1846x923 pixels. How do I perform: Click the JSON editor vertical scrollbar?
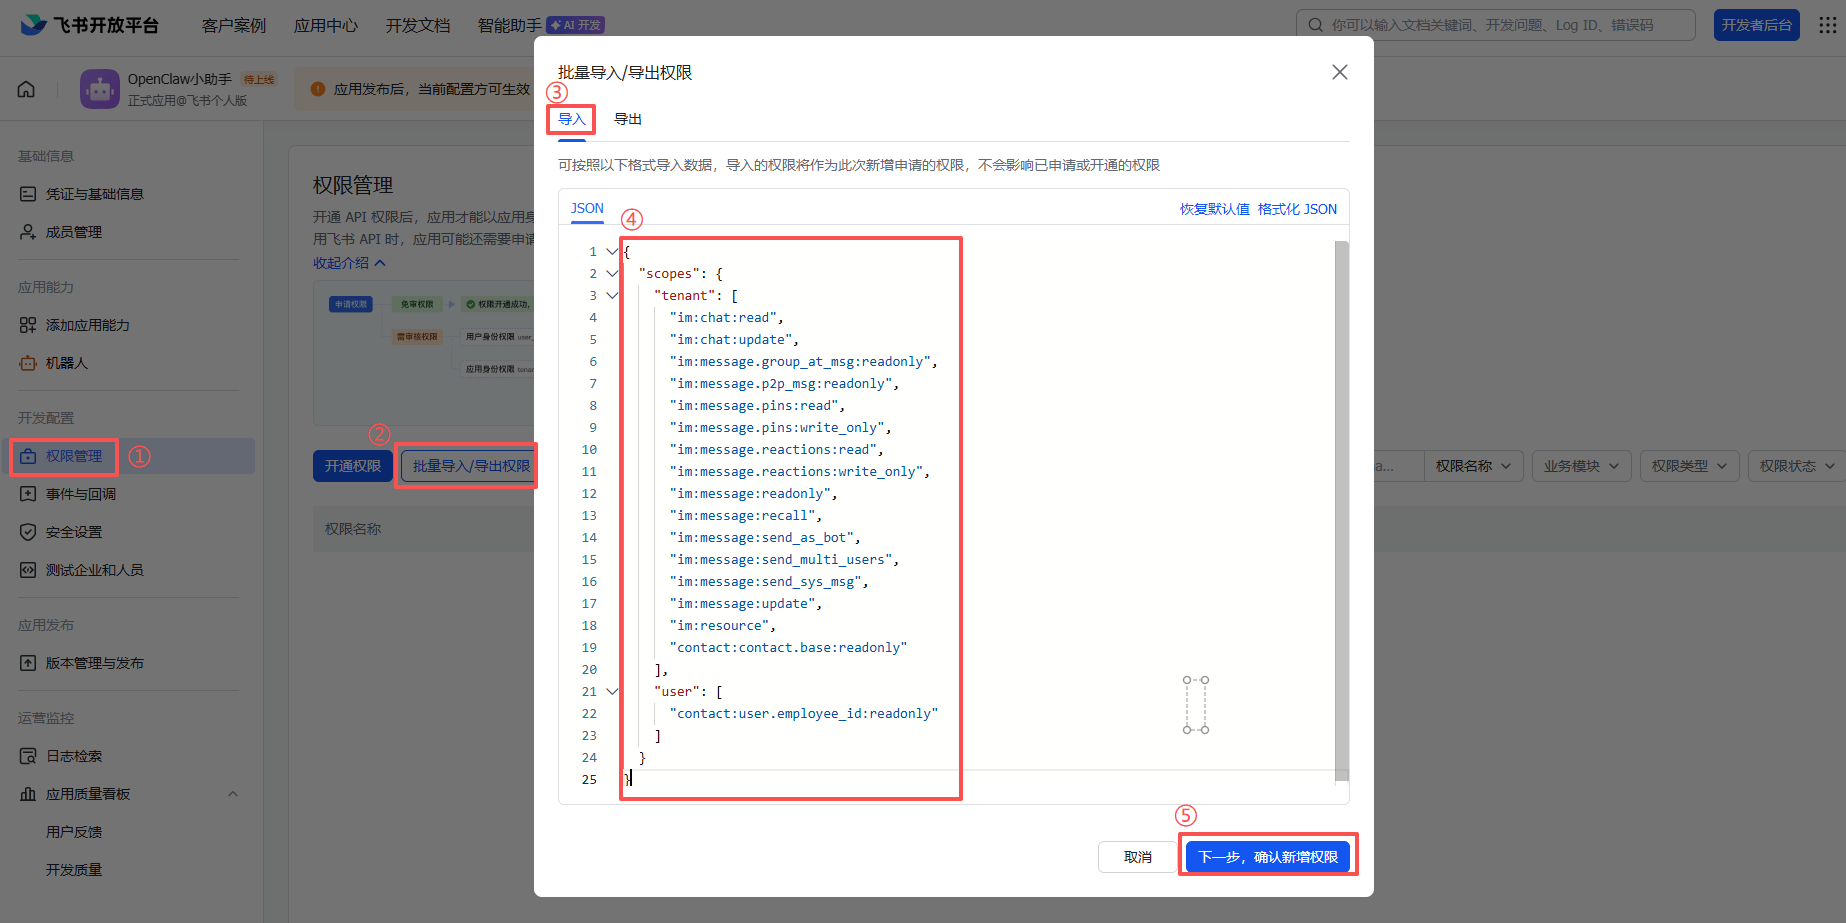click(x=1342, y=510)
